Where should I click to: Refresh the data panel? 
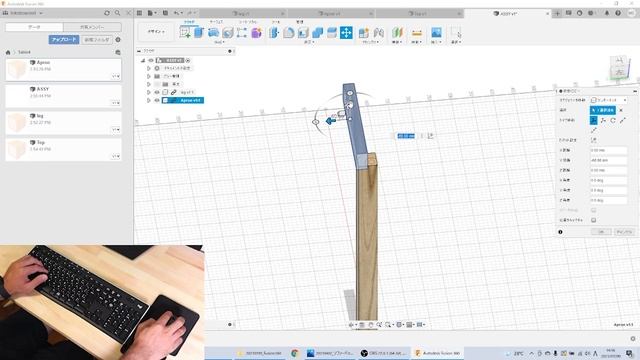click(107, 13)
